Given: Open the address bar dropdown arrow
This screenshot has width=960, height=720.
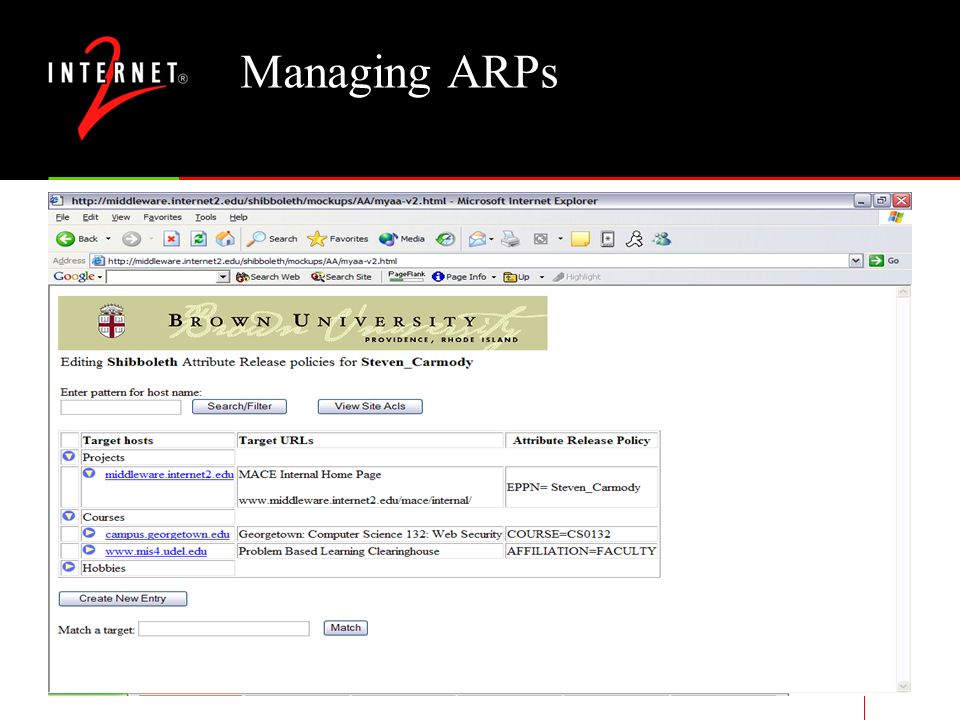Looking at the screenshot, I should (x=856, y=261).
